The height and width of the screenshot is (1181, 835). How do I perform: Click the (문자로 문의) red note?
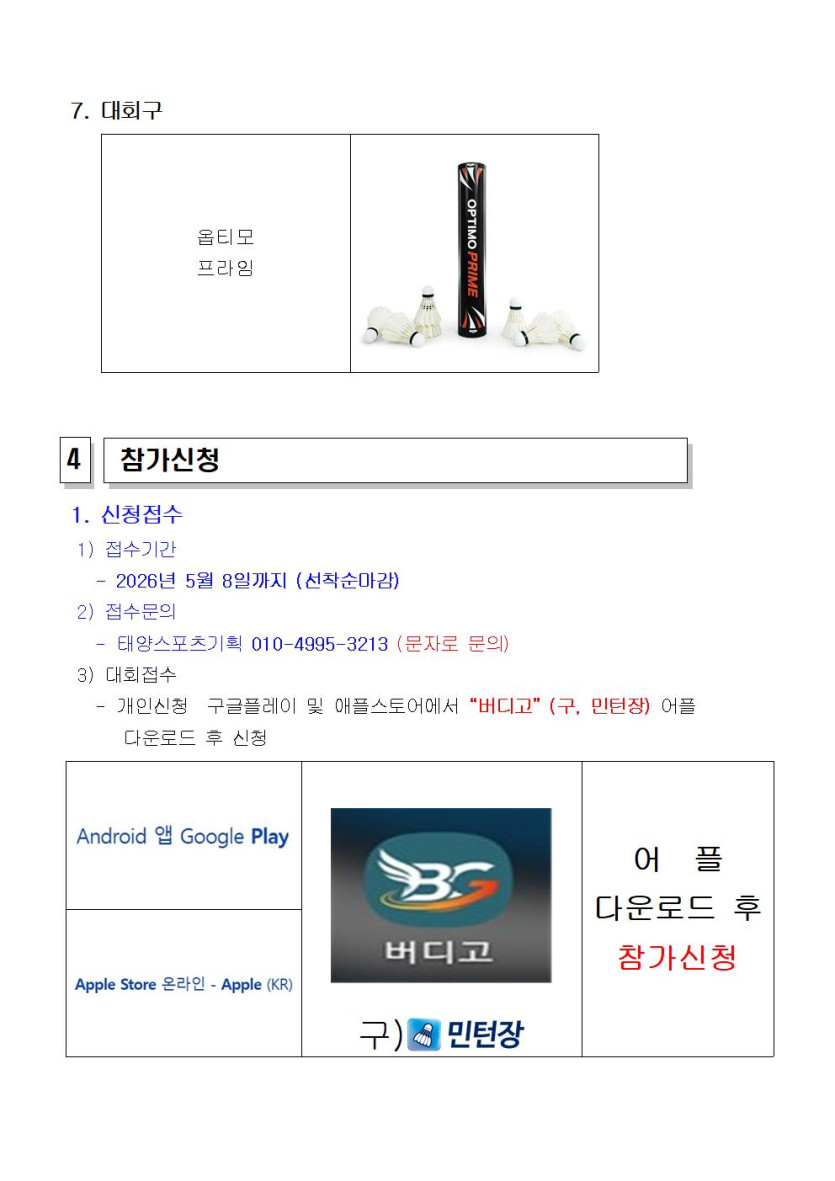(453, 644)
